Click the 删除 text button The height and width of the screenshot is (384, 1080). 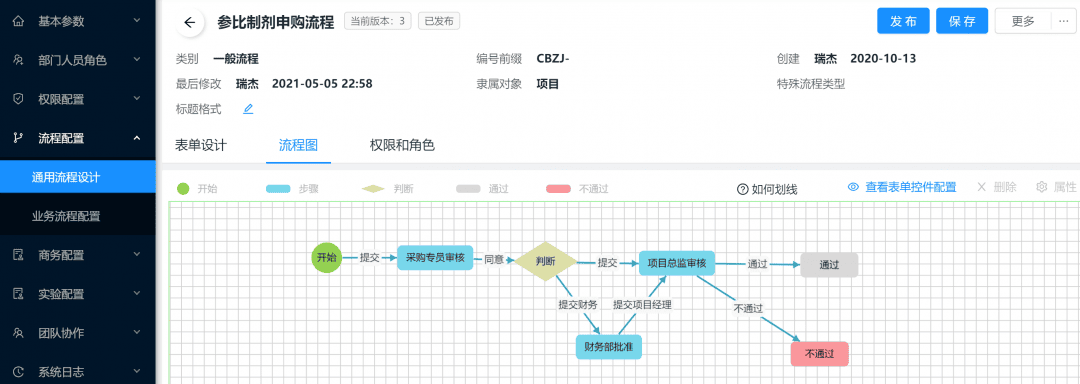1005,187
